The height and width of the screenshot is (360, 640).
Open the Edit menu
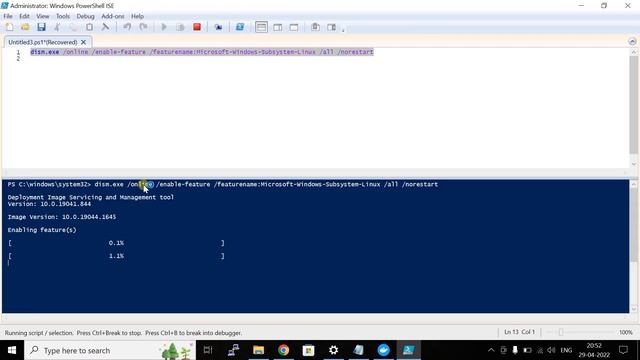(24, 16)
